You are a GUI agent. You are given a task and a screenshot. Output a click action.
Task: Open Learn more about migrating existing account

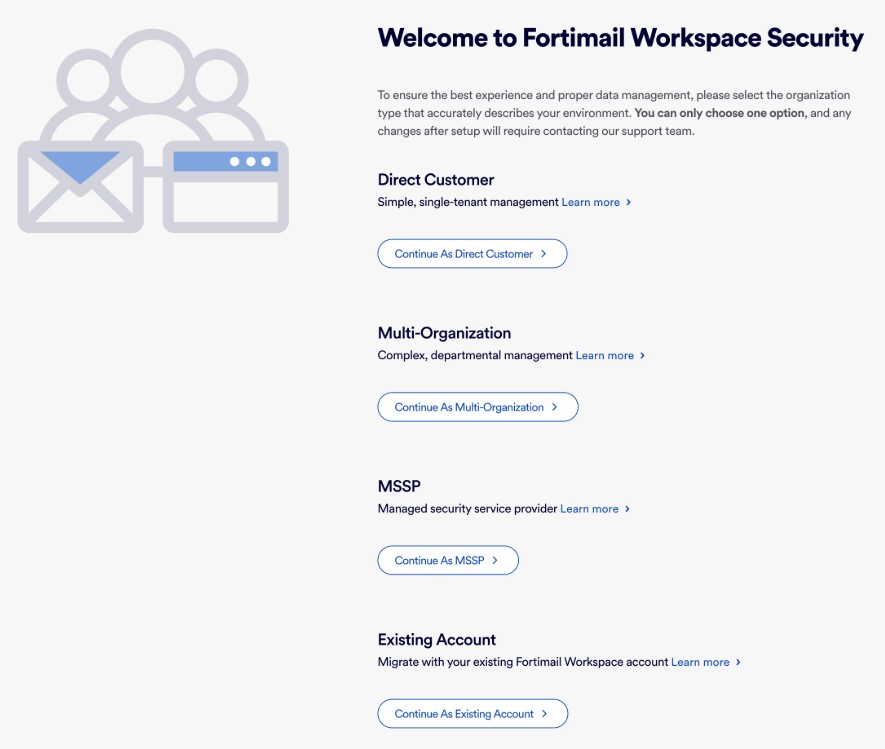pos(700,662)
